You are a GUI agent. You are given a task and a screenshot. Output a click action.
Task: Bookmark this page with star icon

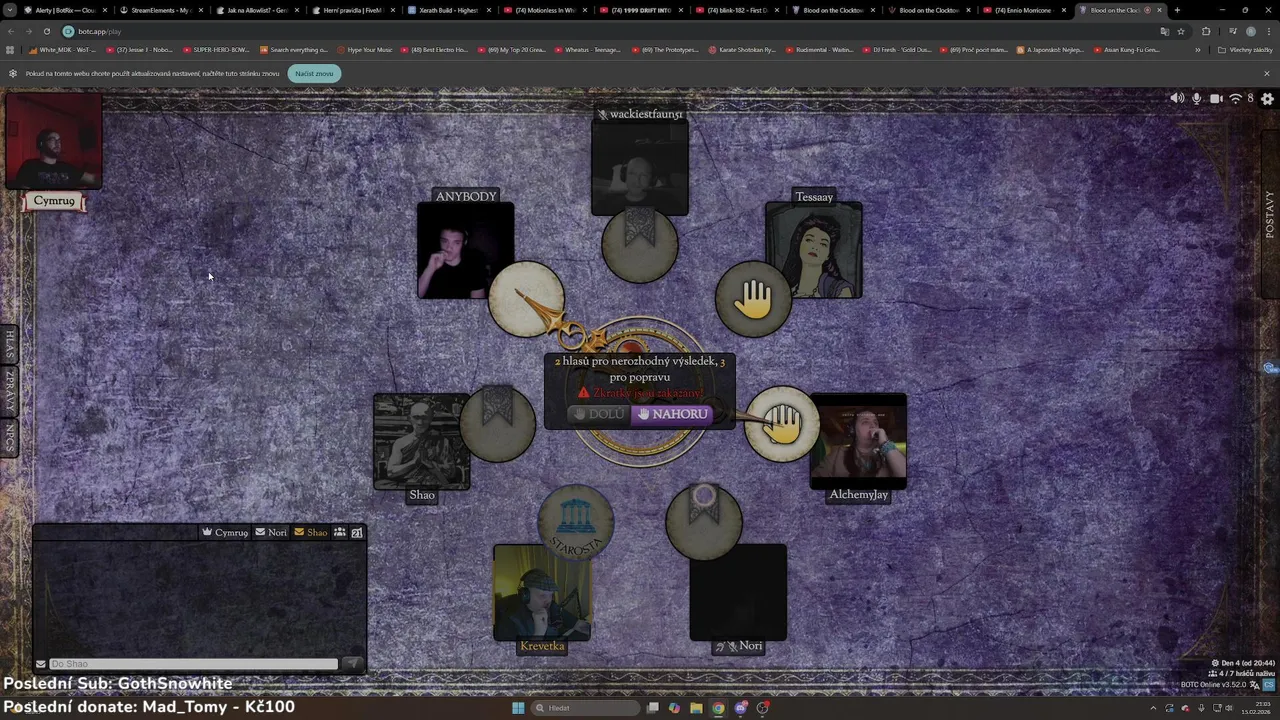pyautogui.click(x=1181, y=31)
